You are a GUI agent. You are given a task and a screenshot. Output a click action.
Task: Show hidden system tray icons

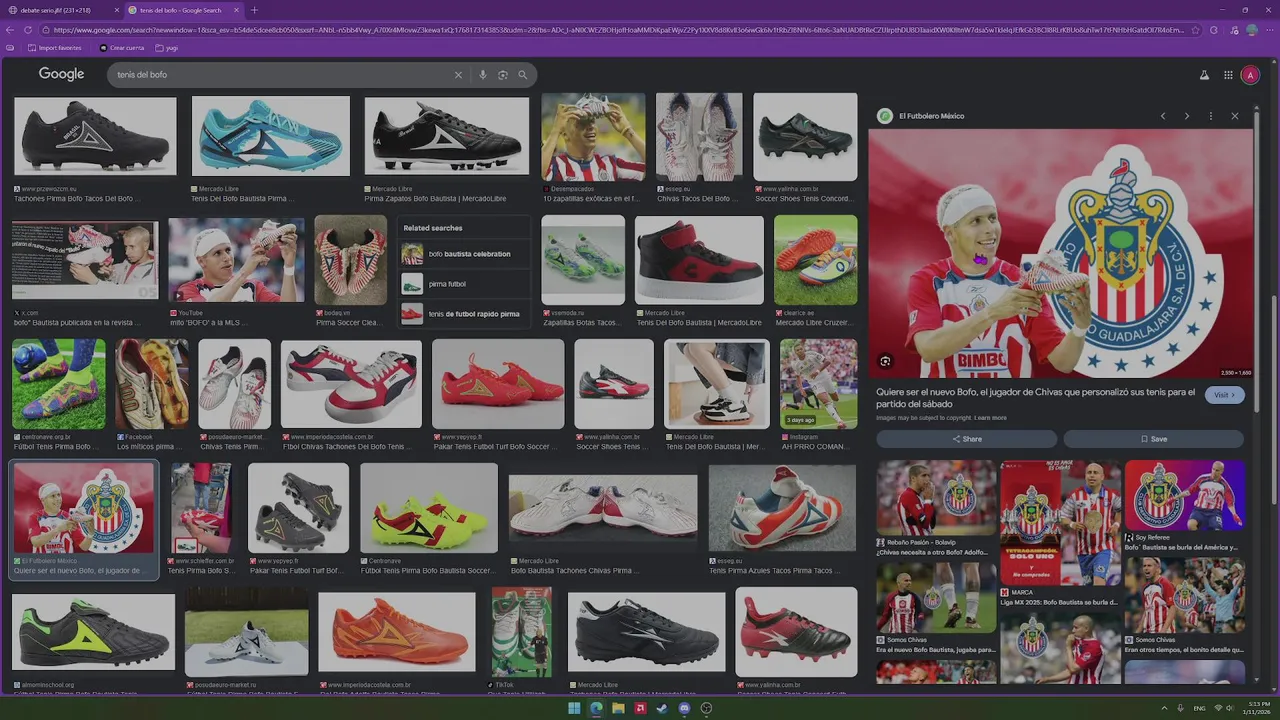[1165, 708]
